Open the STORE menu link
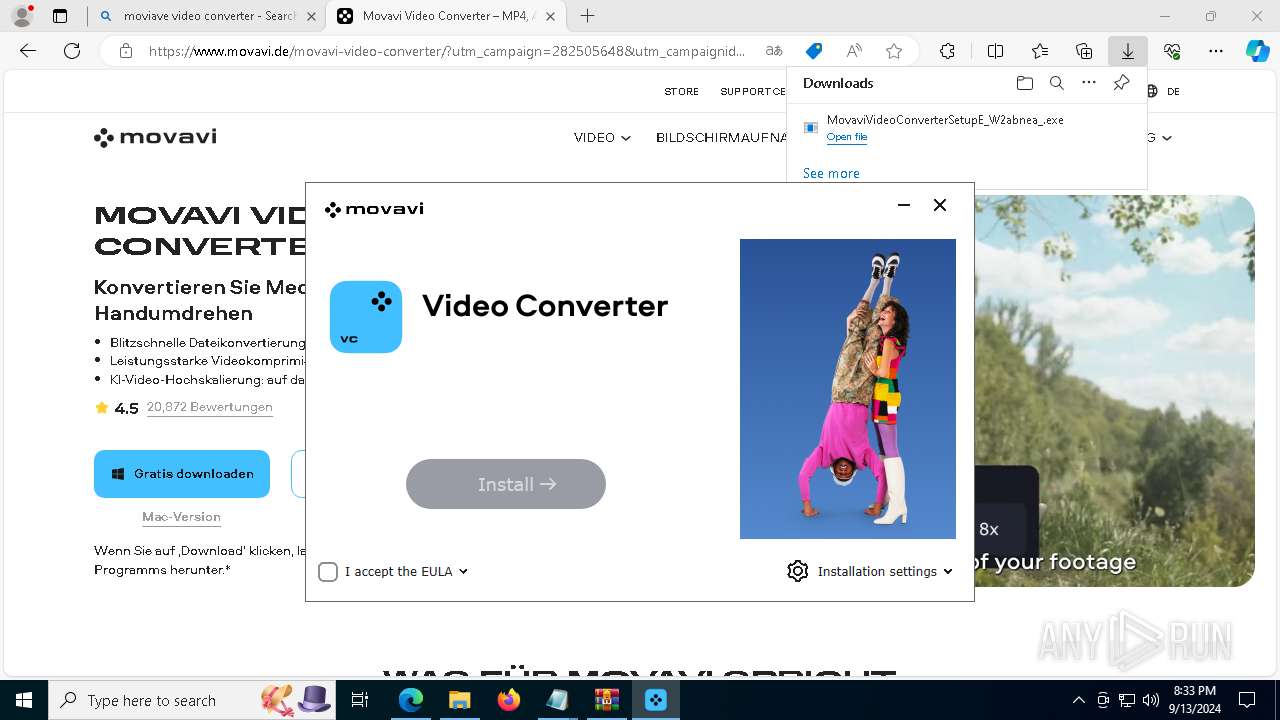The image size is (1280, 720). [x=682, y=91]
